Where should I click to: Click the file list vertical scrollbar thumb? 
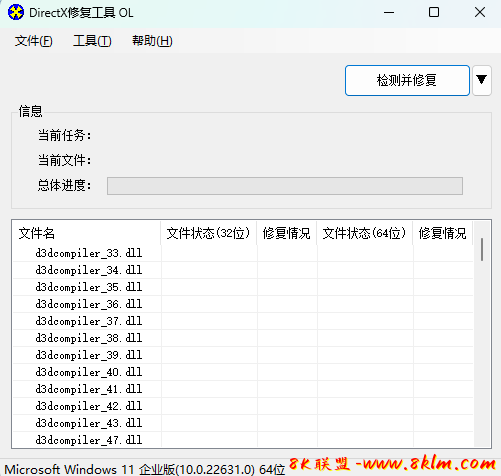pos(482,249)
